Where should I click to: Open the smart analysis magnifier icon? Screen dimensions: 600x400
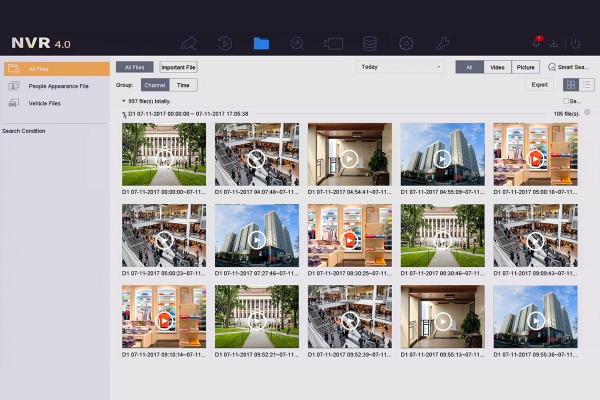(297, 44)
